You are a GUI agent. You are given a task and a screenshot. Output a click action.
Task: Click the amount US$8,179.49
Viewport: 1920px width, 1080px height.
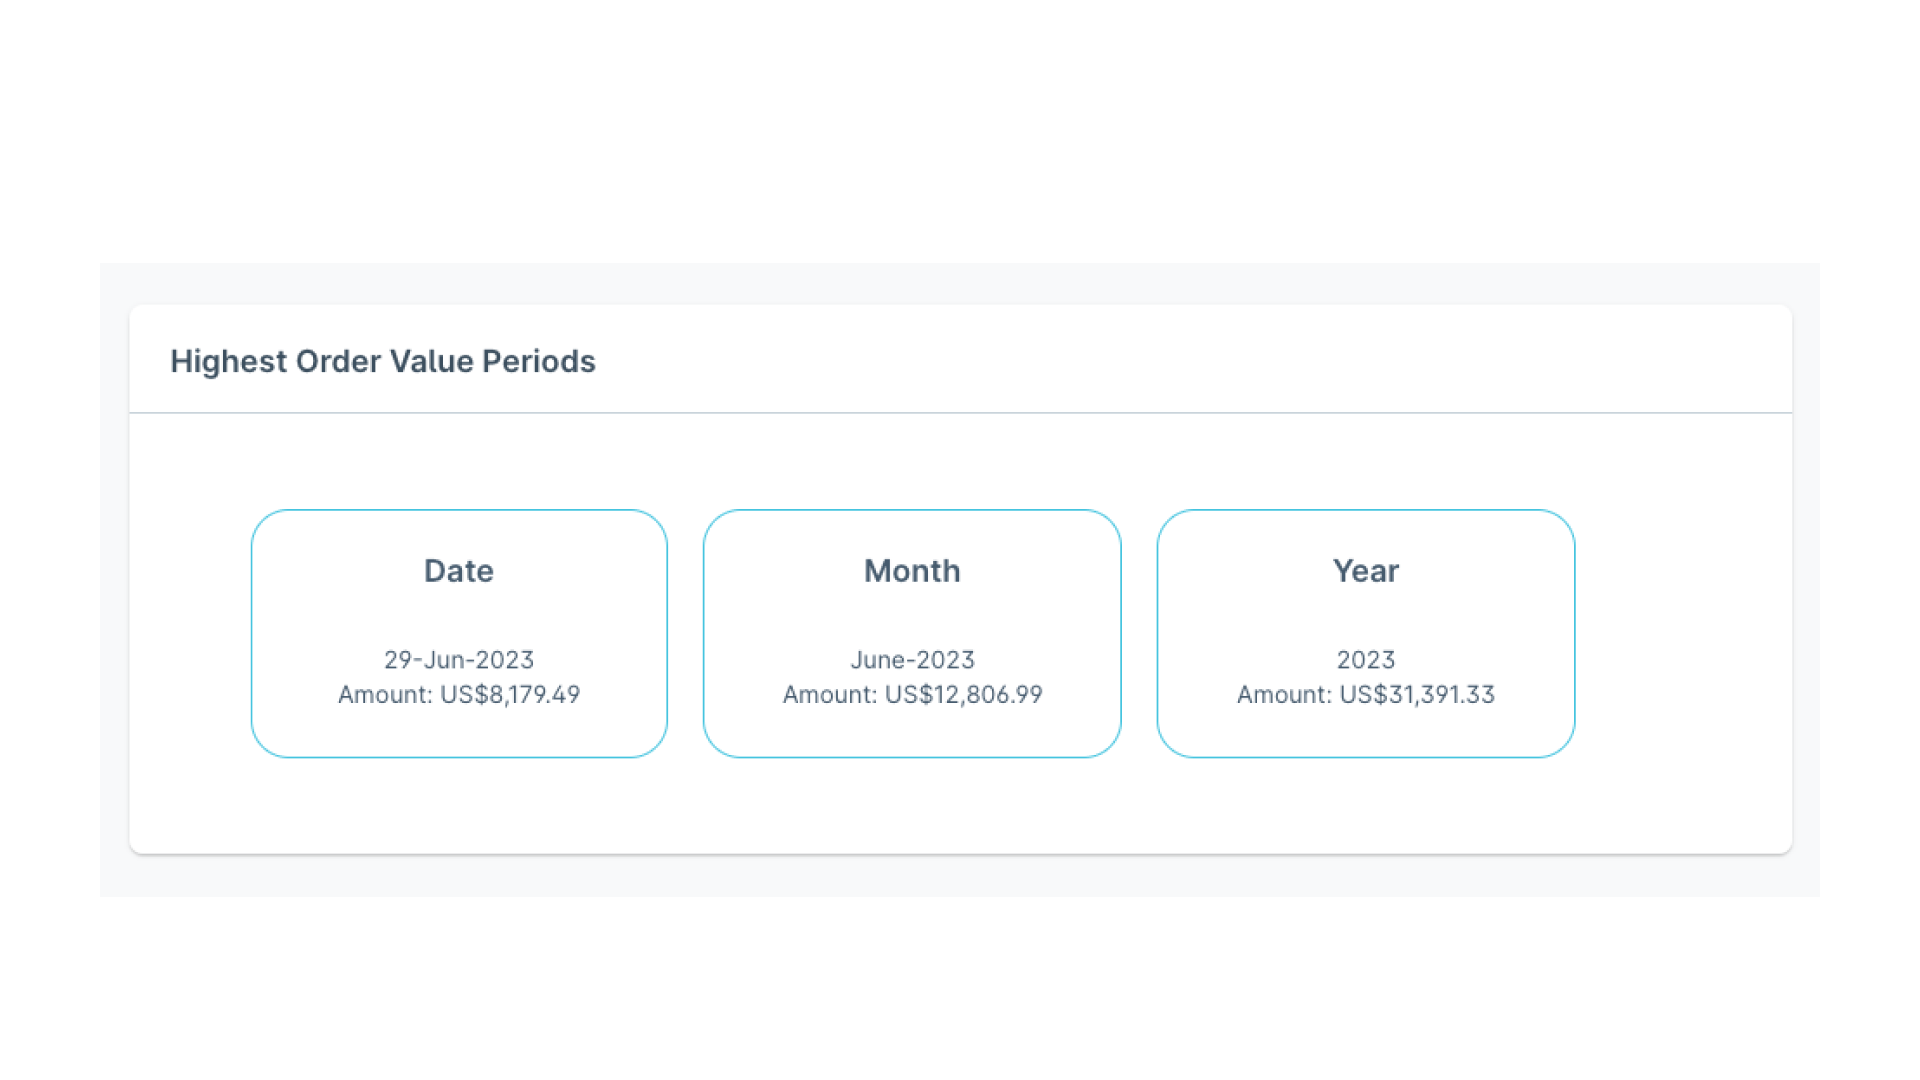tap(510, 694)
